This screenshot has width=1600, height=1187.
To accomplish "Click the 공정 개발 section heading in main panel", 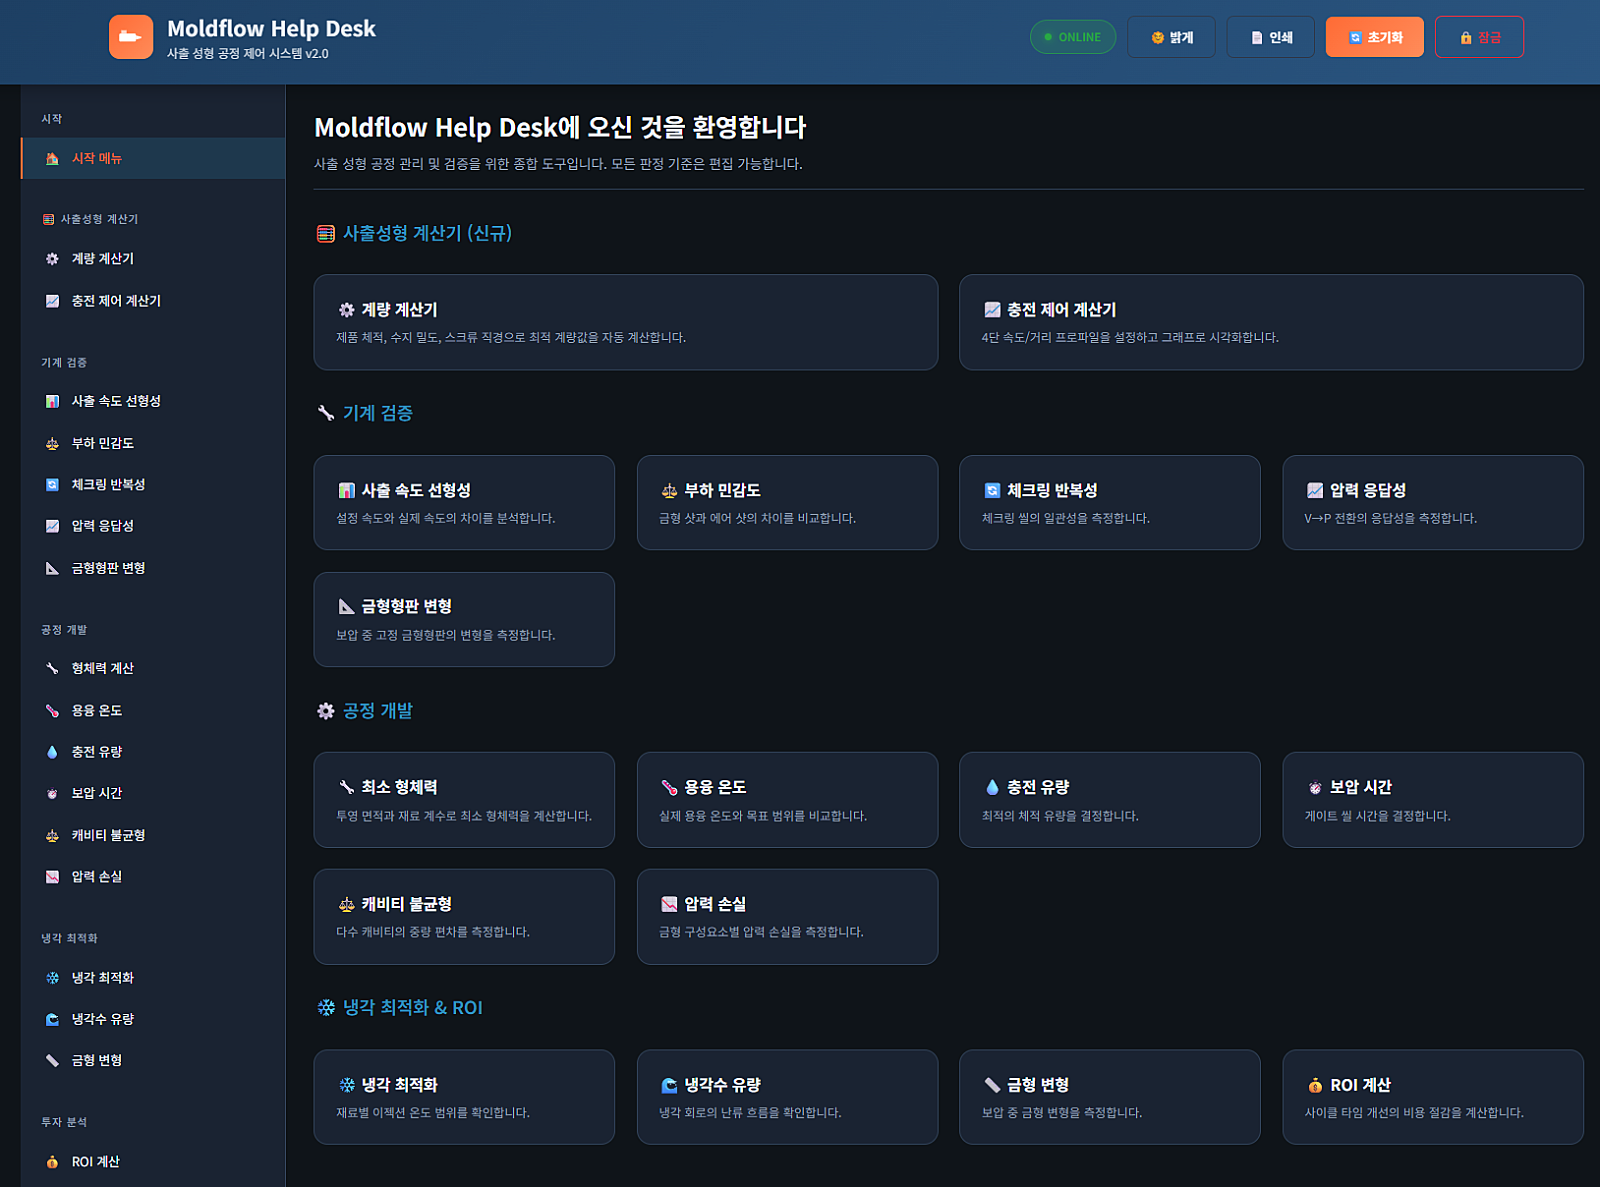I will coord(365,711).
